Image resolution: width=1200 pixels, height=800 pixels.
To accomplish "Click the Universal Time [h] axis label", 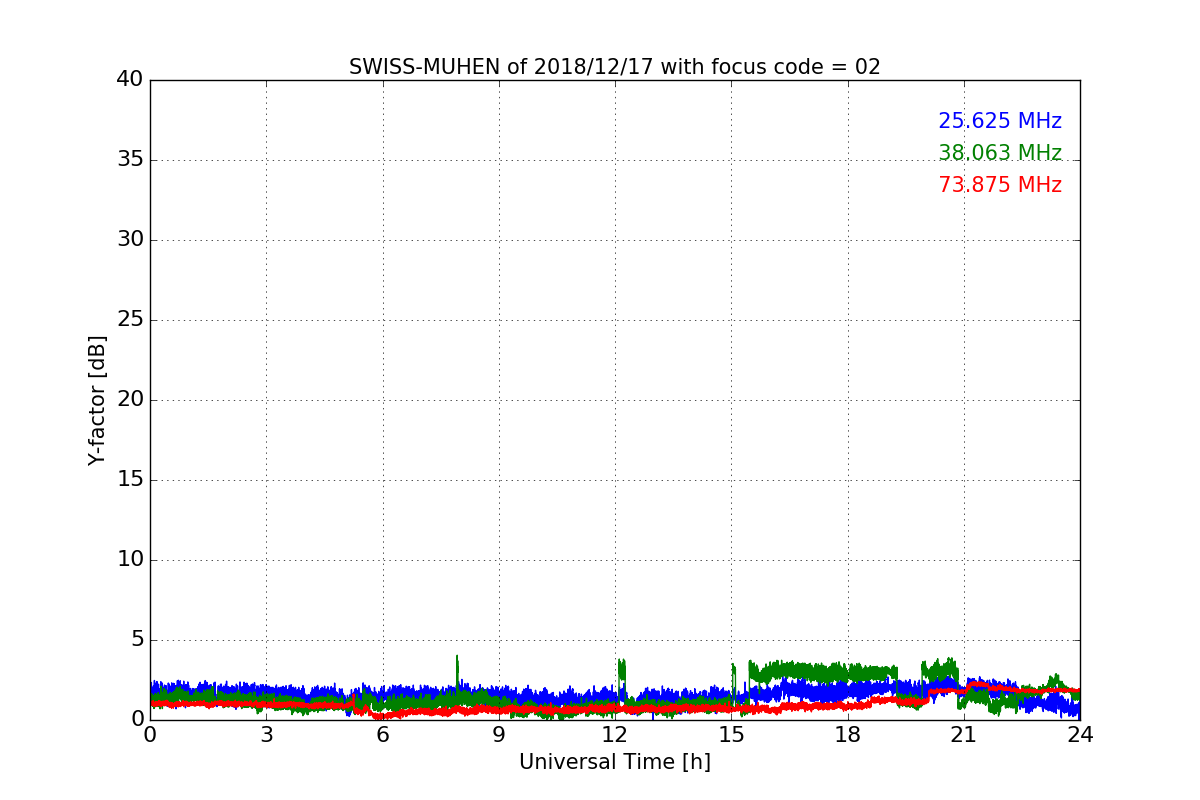I will tap(614, 762).
